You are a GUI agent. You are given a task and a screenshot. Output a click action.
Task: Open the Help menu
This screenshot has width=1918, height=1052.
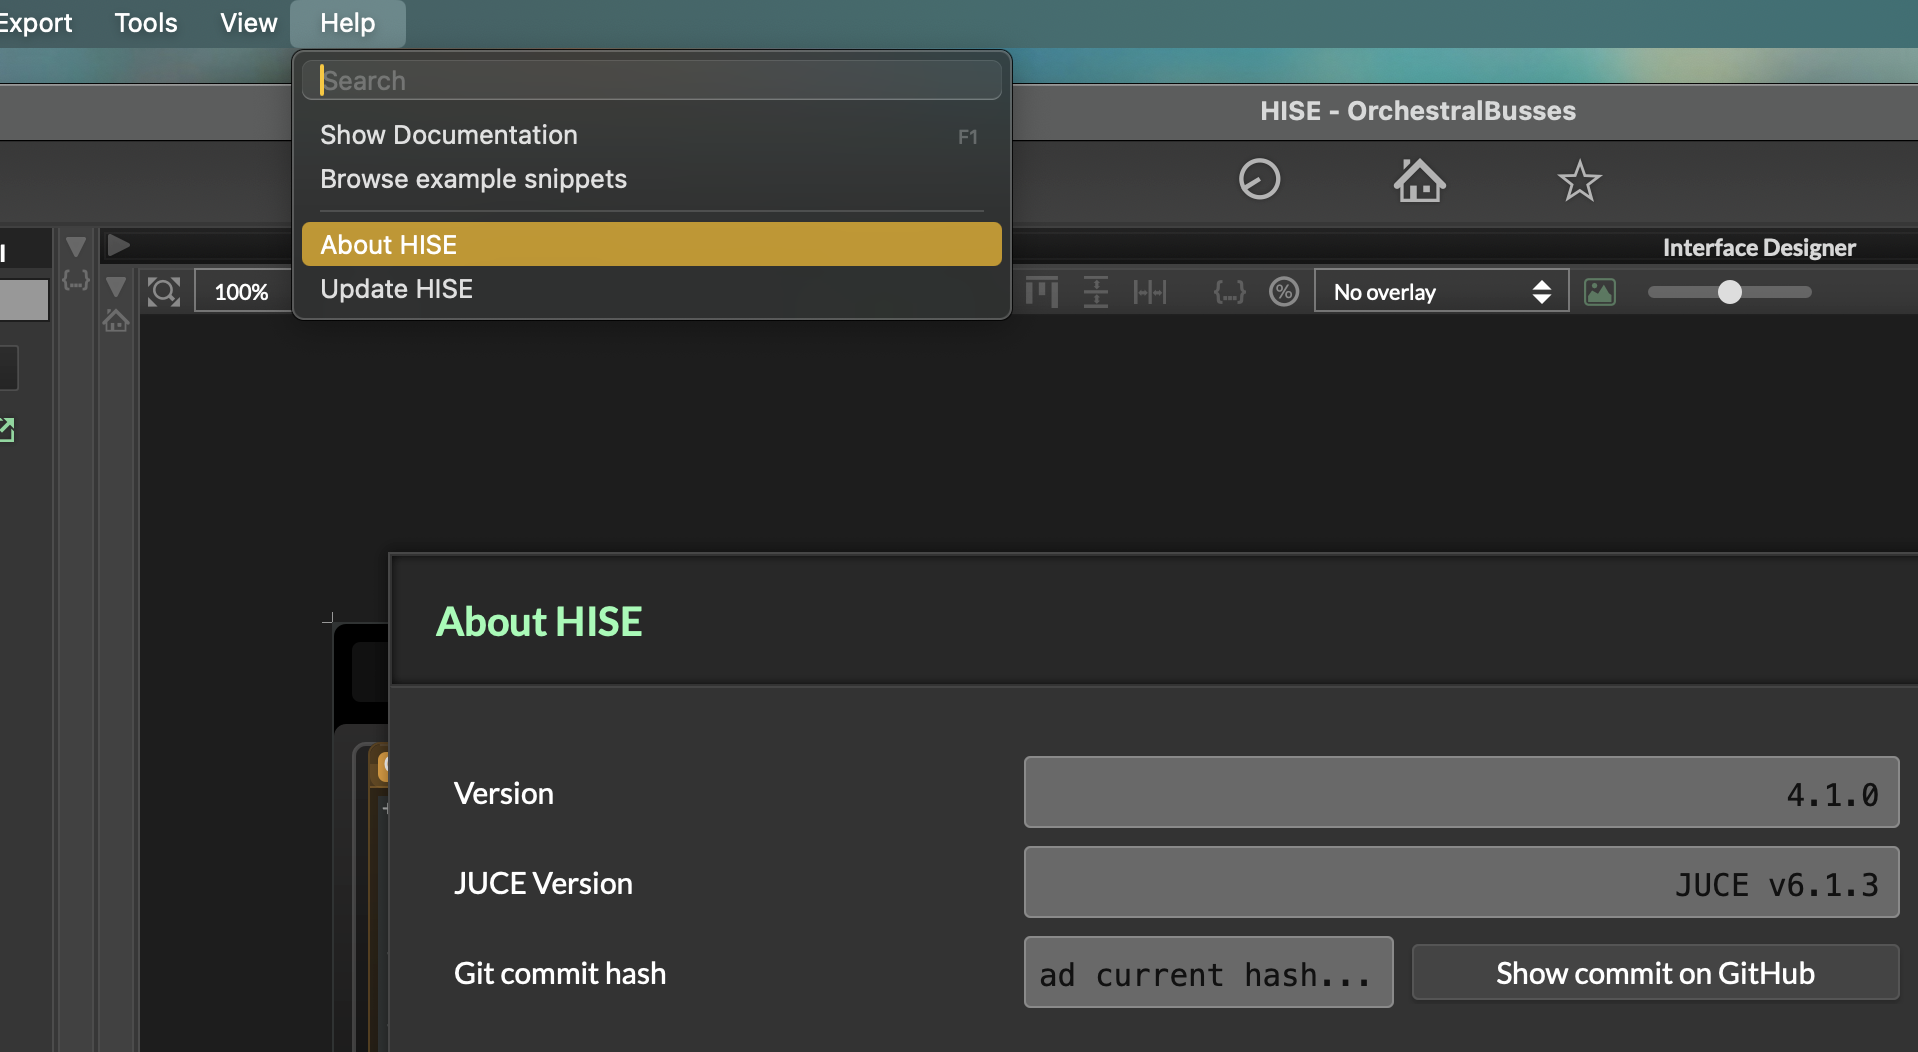coord(347,23)
